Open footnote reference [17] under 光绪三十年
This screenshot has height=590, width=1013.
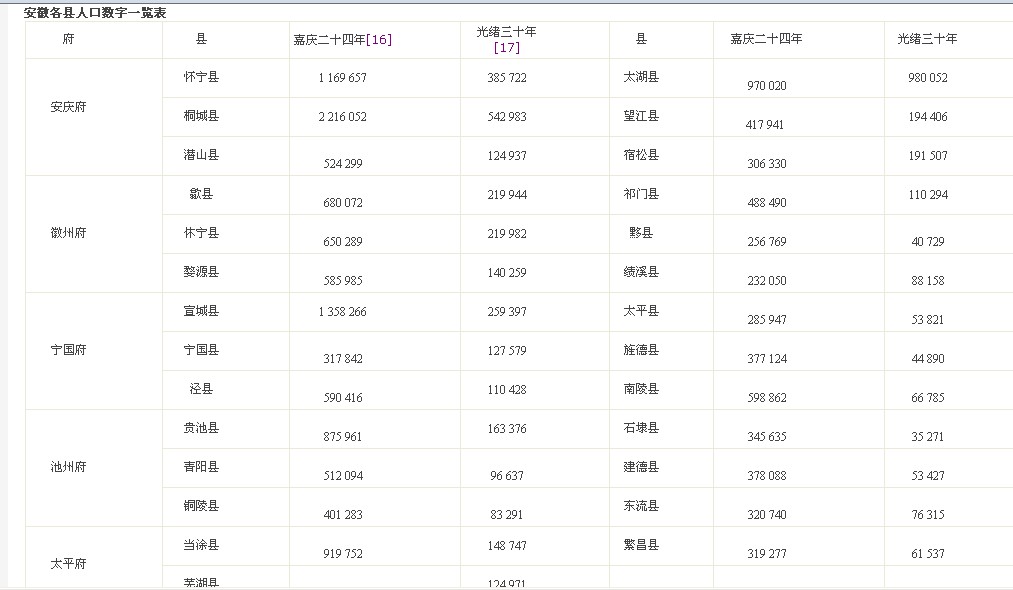click(x=506, y=47)
